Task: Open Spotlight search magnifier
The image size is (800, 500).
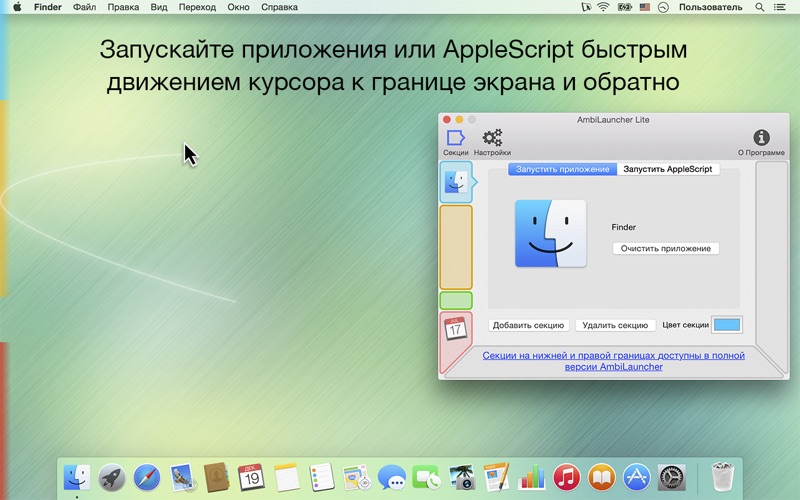Action: point(760,7)
